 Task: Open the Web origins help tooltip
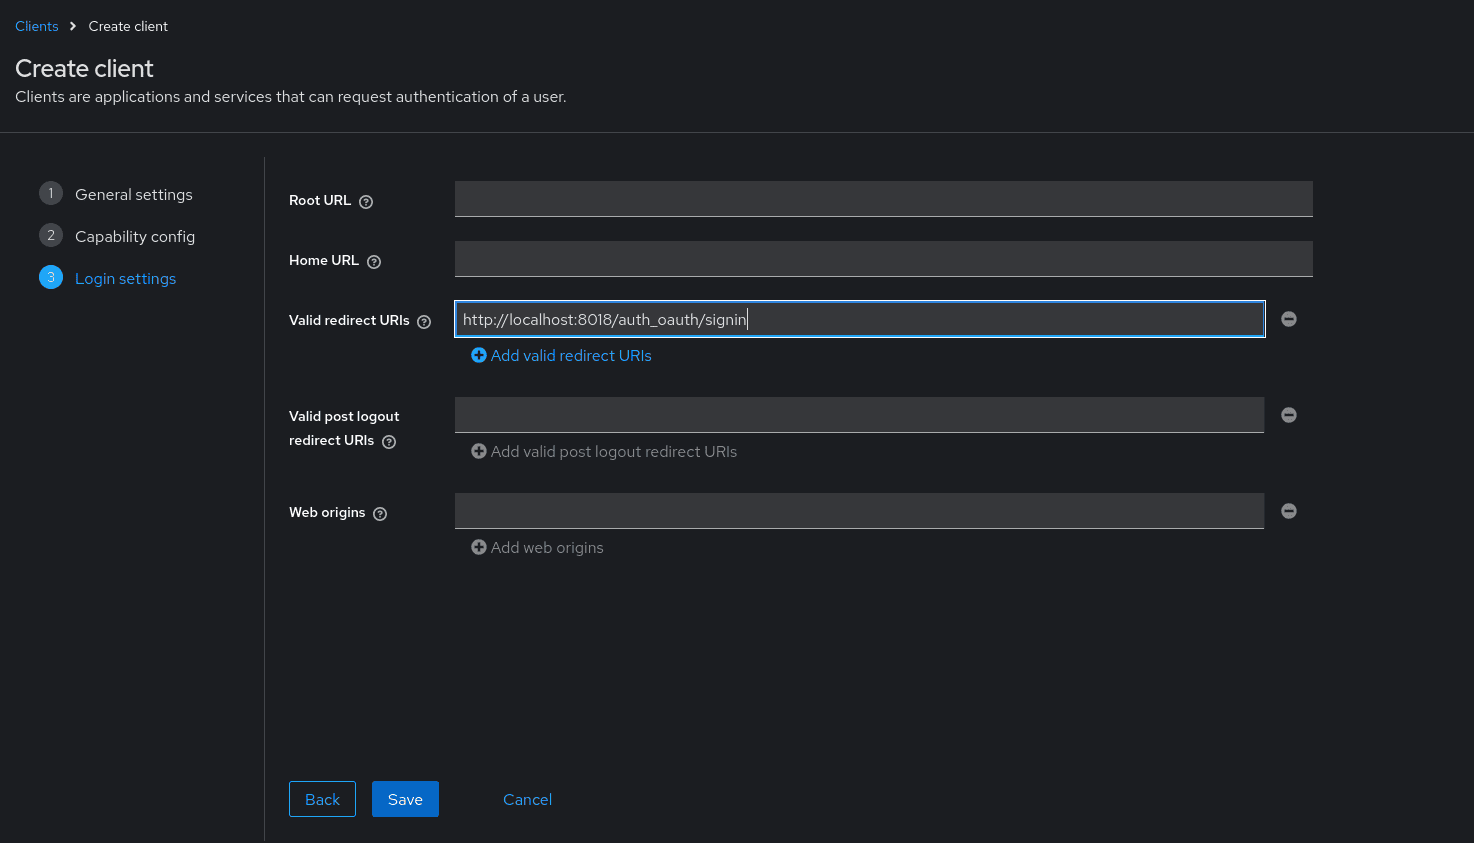pyautogui.click(x=379, y=513)
